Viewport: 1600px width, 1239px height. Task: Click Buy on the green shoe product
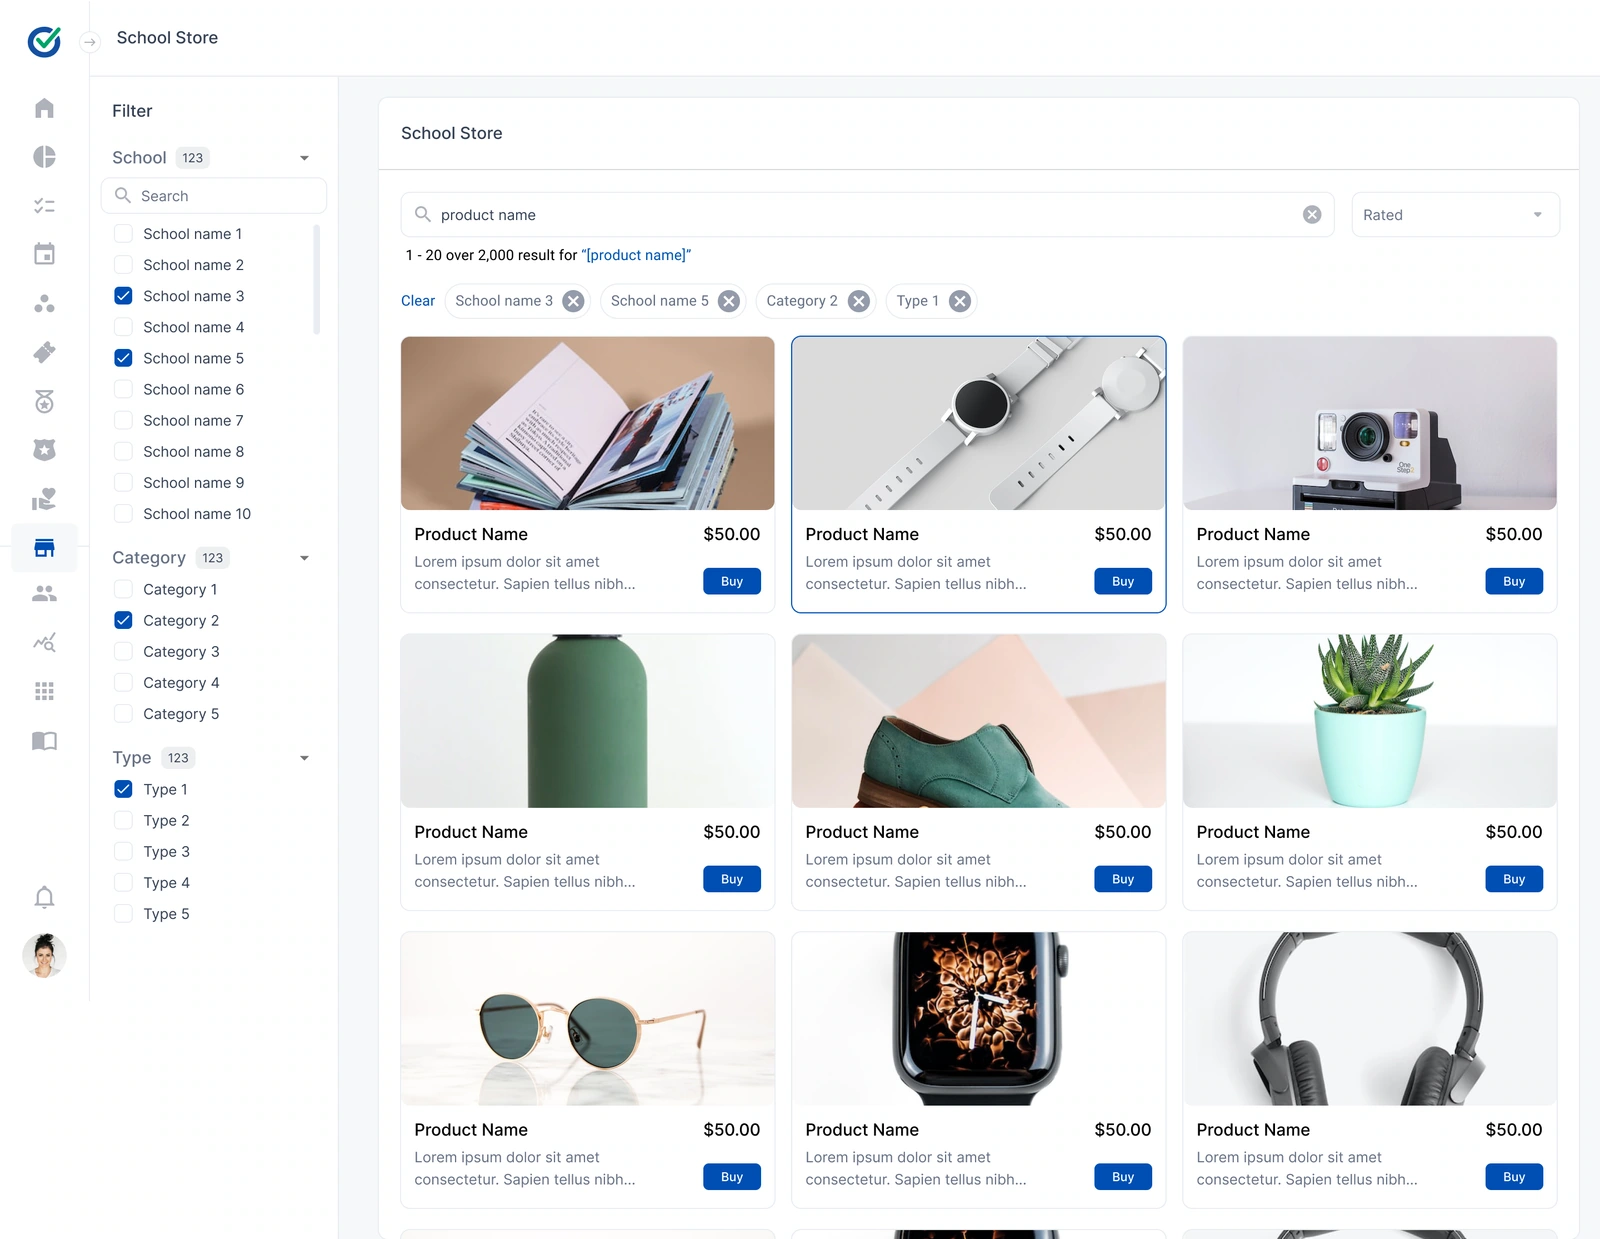1123,879
